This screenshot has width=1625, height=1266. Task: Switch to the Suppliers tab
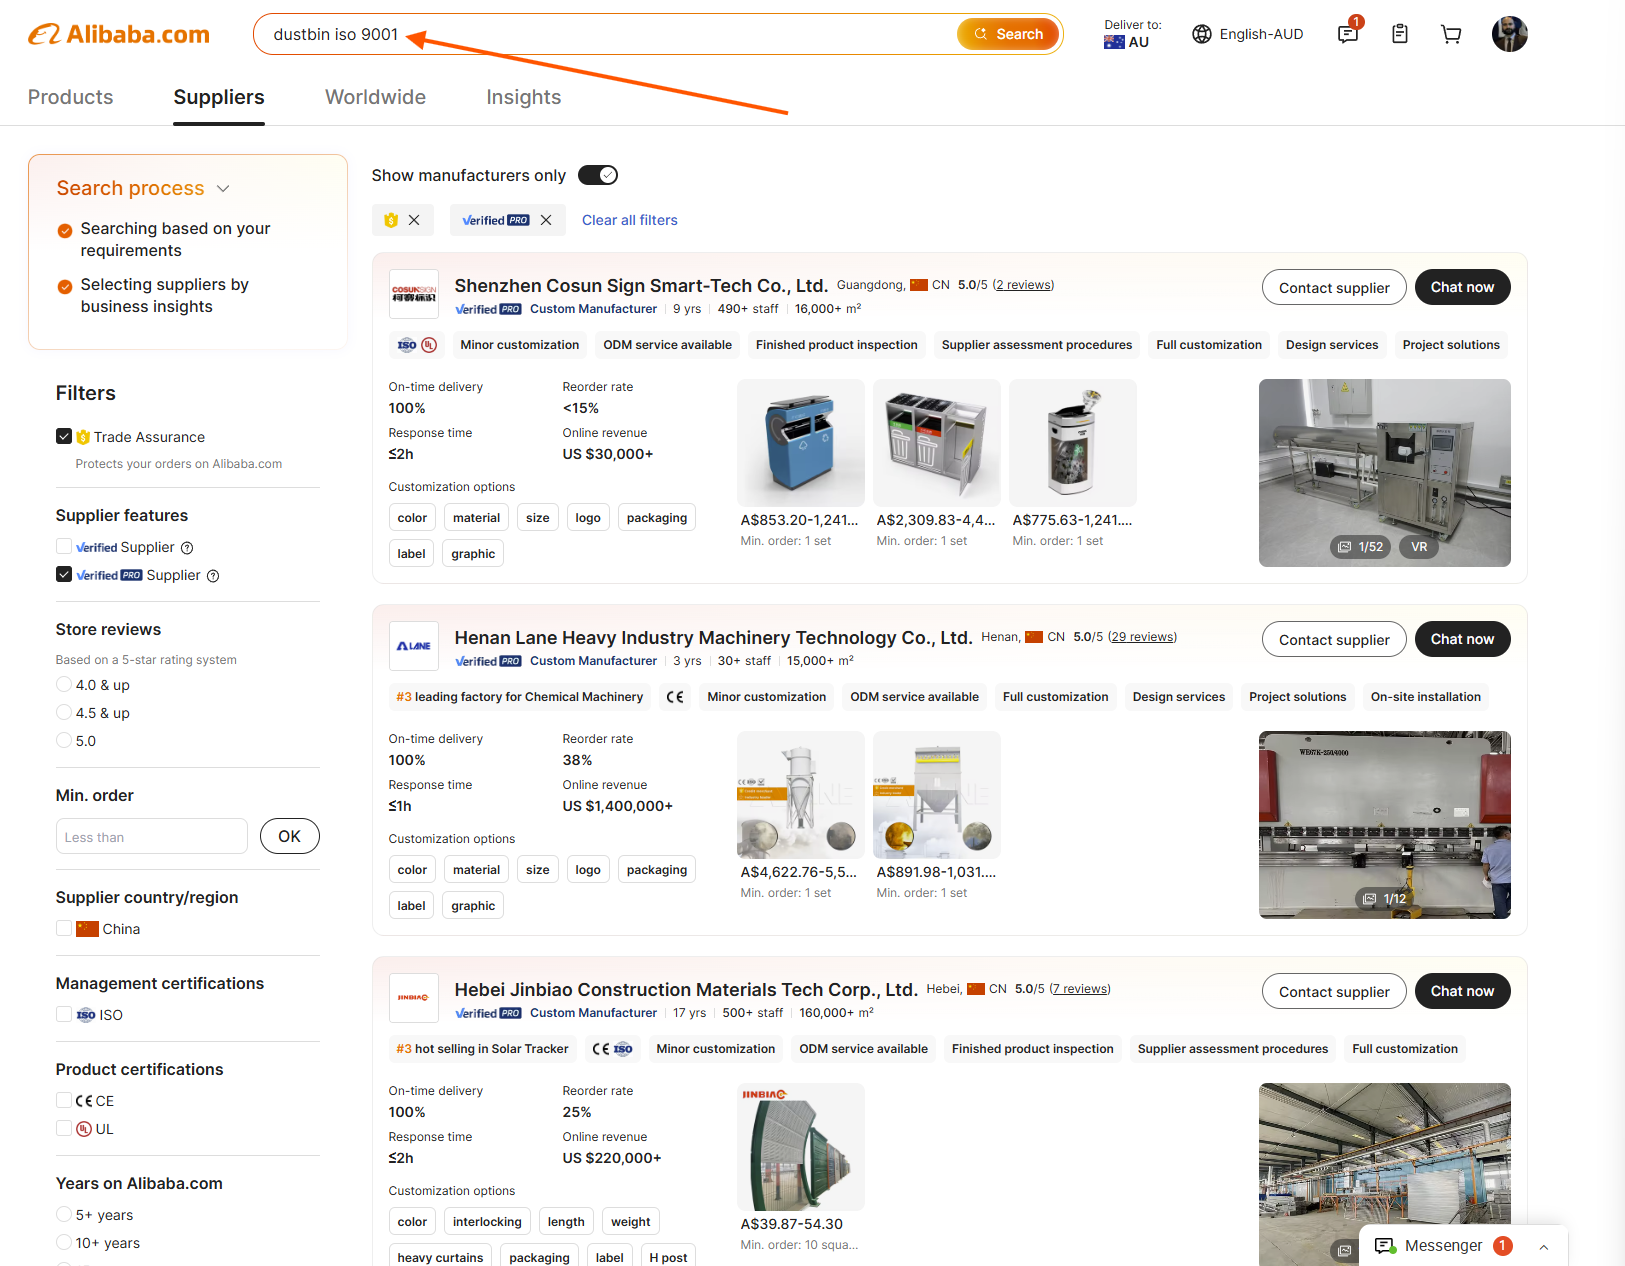(x=219, y=97)
